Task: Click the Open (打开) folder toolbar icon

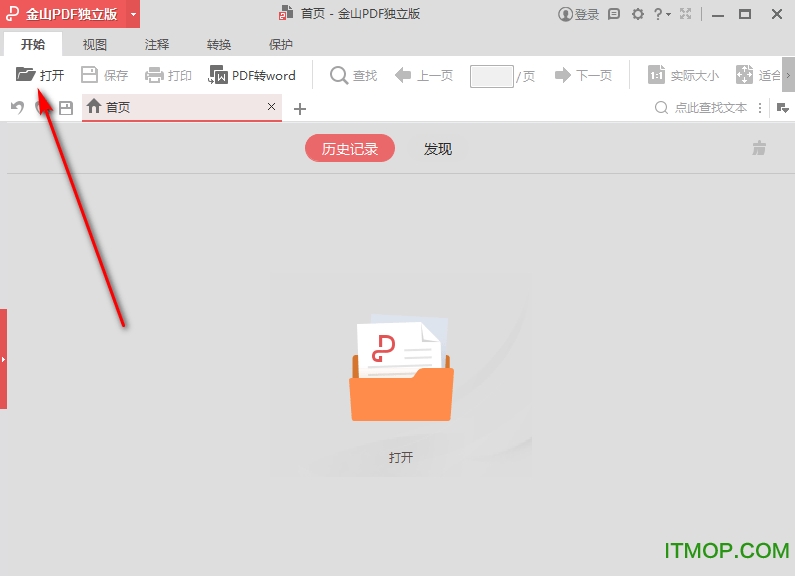Action: pos(25,75)
